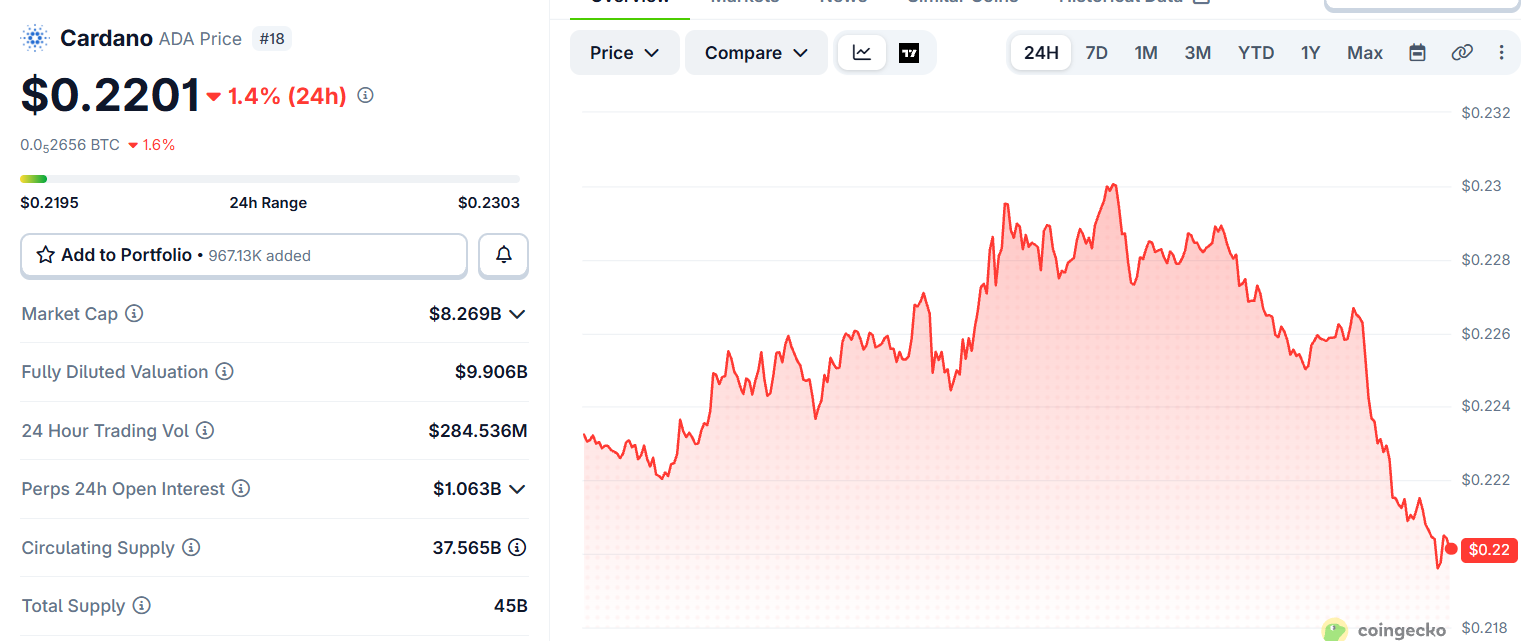Click the BTC 1.6% change text

click(x=159, y=145)
